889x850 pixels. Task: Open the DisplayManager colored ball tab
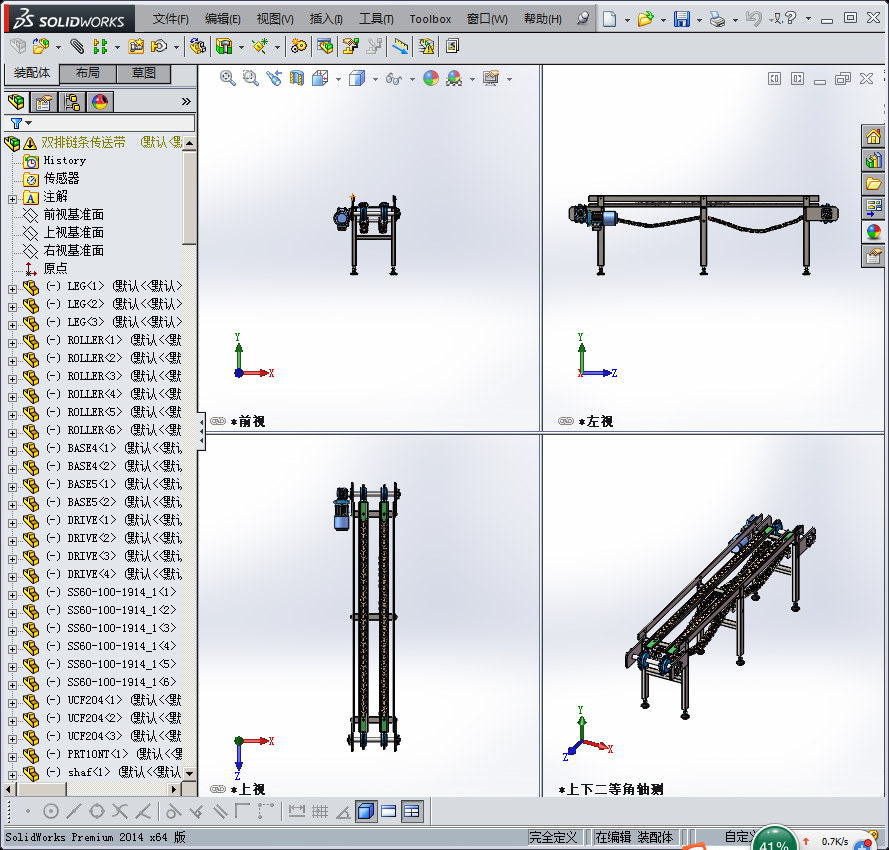tap(100, 101)
